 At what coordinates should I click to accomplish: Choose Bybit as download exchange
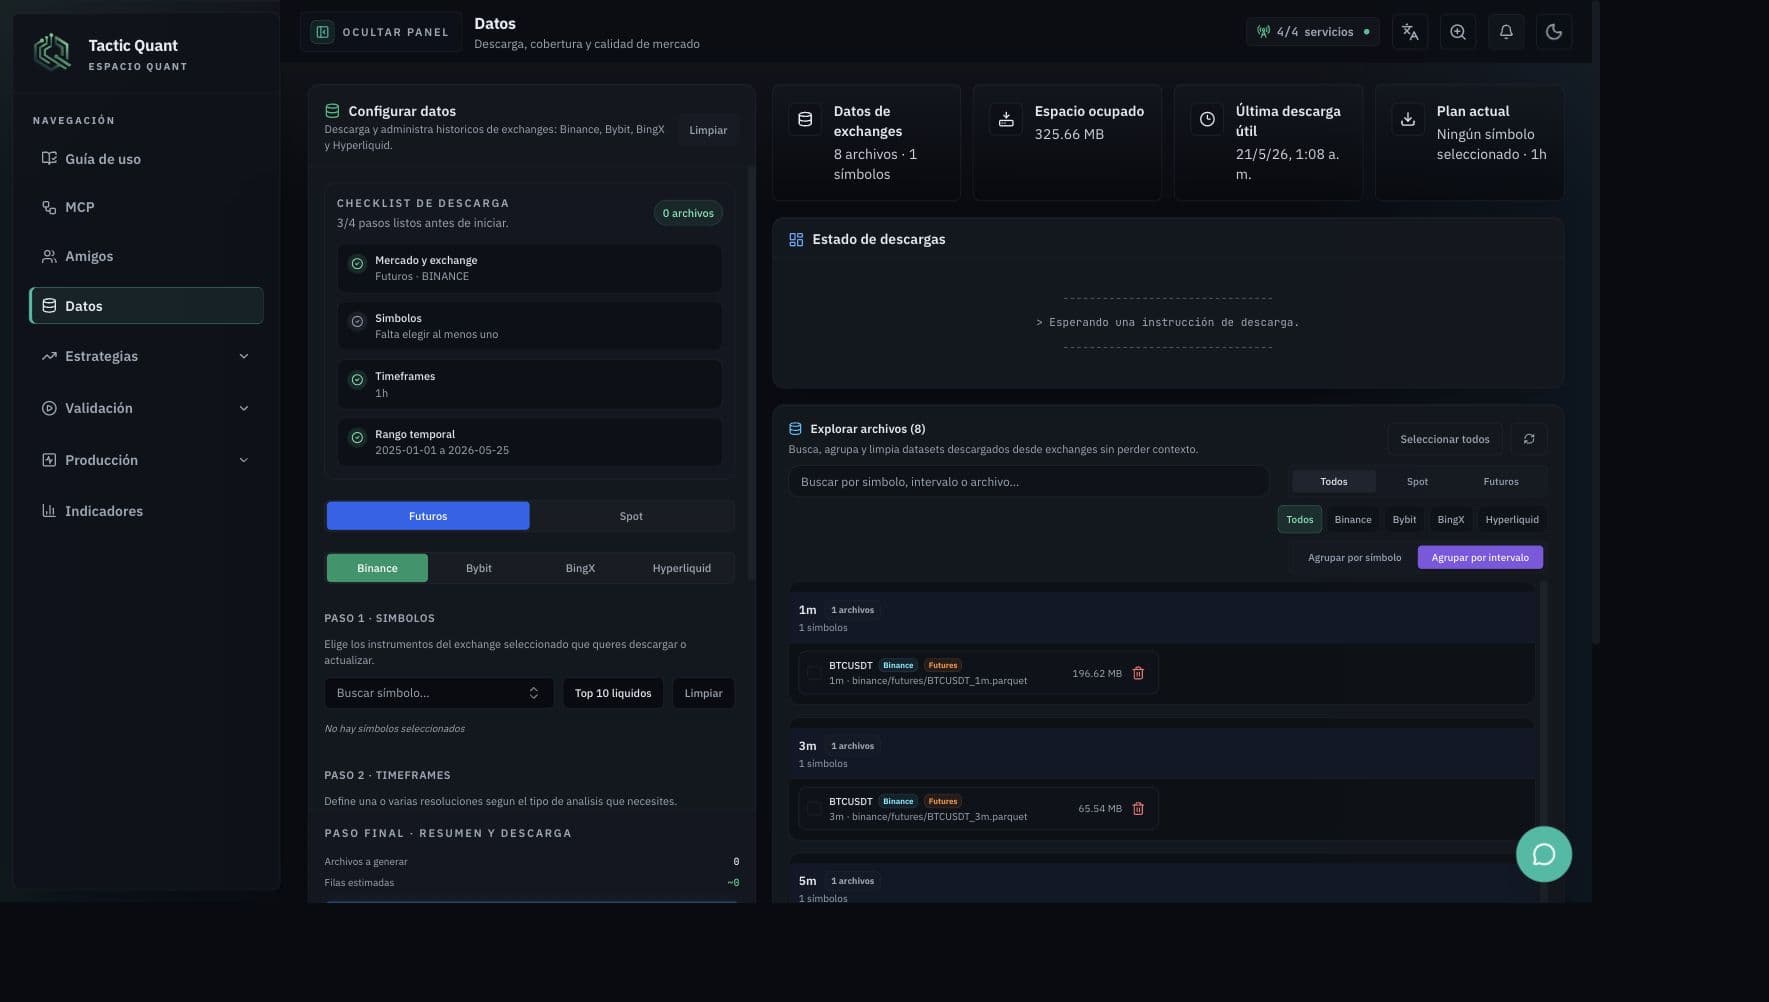click(x=479, y=568)
